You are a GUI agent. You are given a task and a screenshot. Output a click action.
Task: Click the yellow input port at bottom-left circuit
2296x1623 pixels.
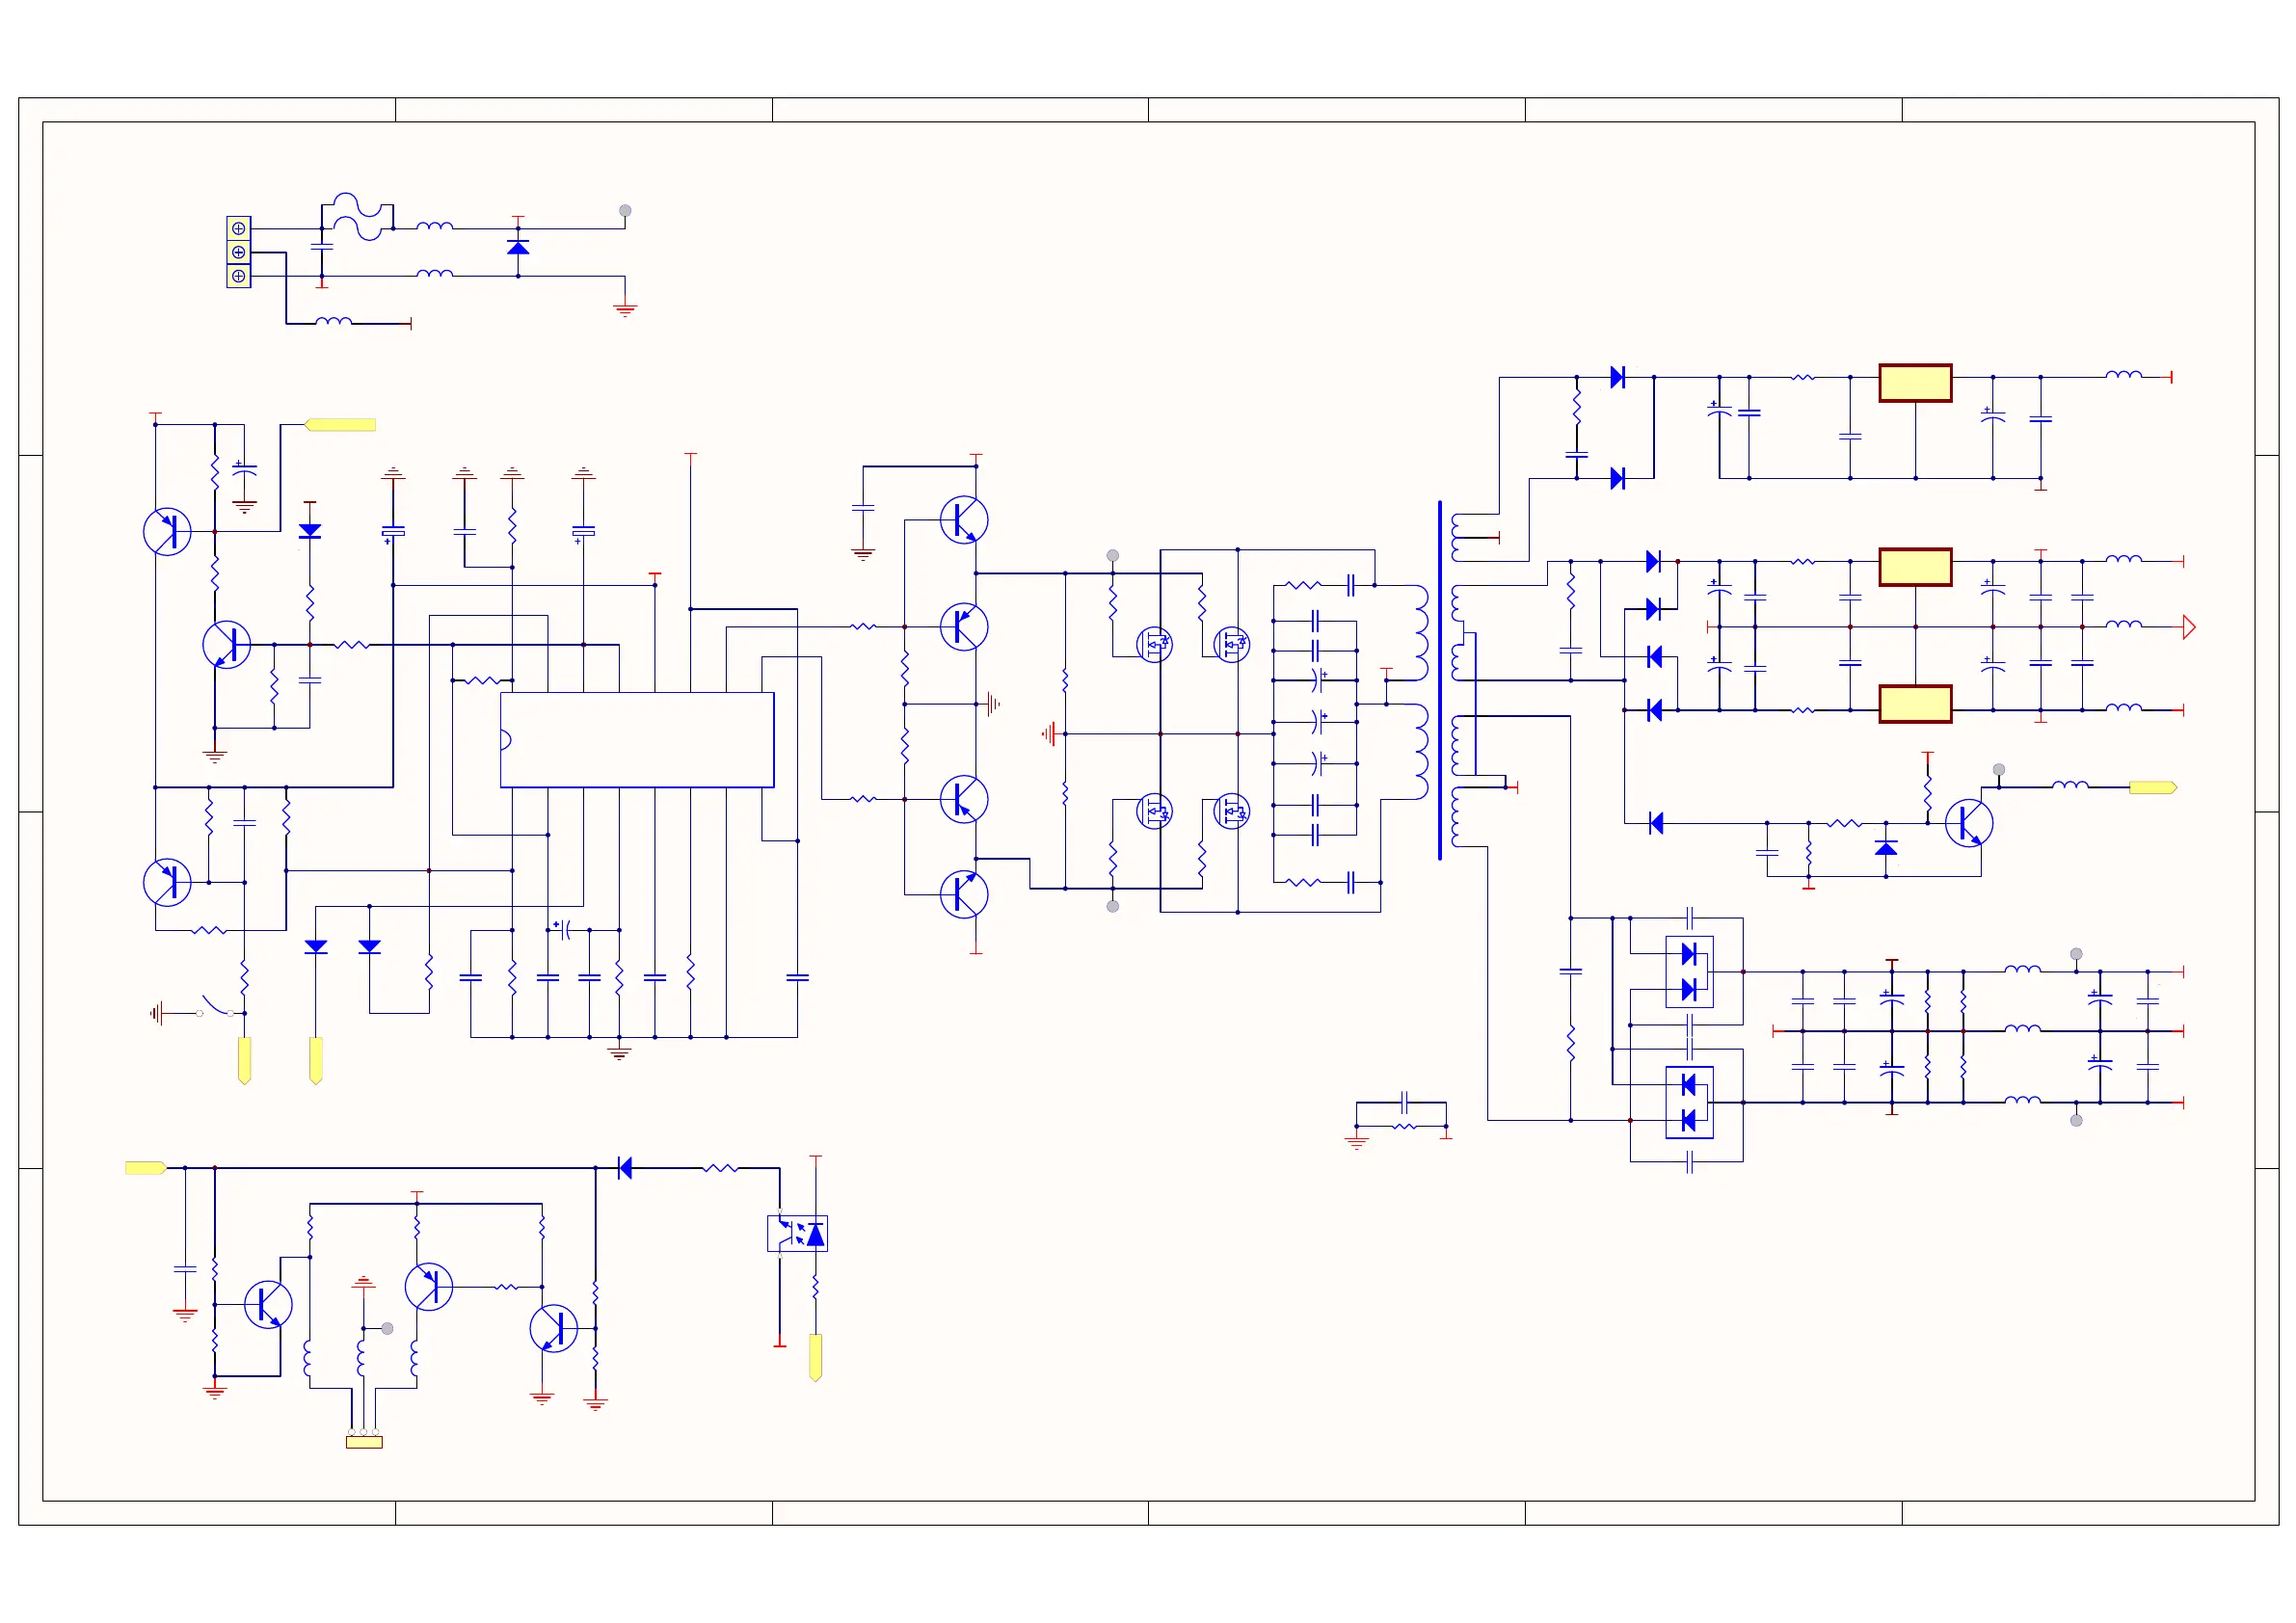[x=146, y=1168]
